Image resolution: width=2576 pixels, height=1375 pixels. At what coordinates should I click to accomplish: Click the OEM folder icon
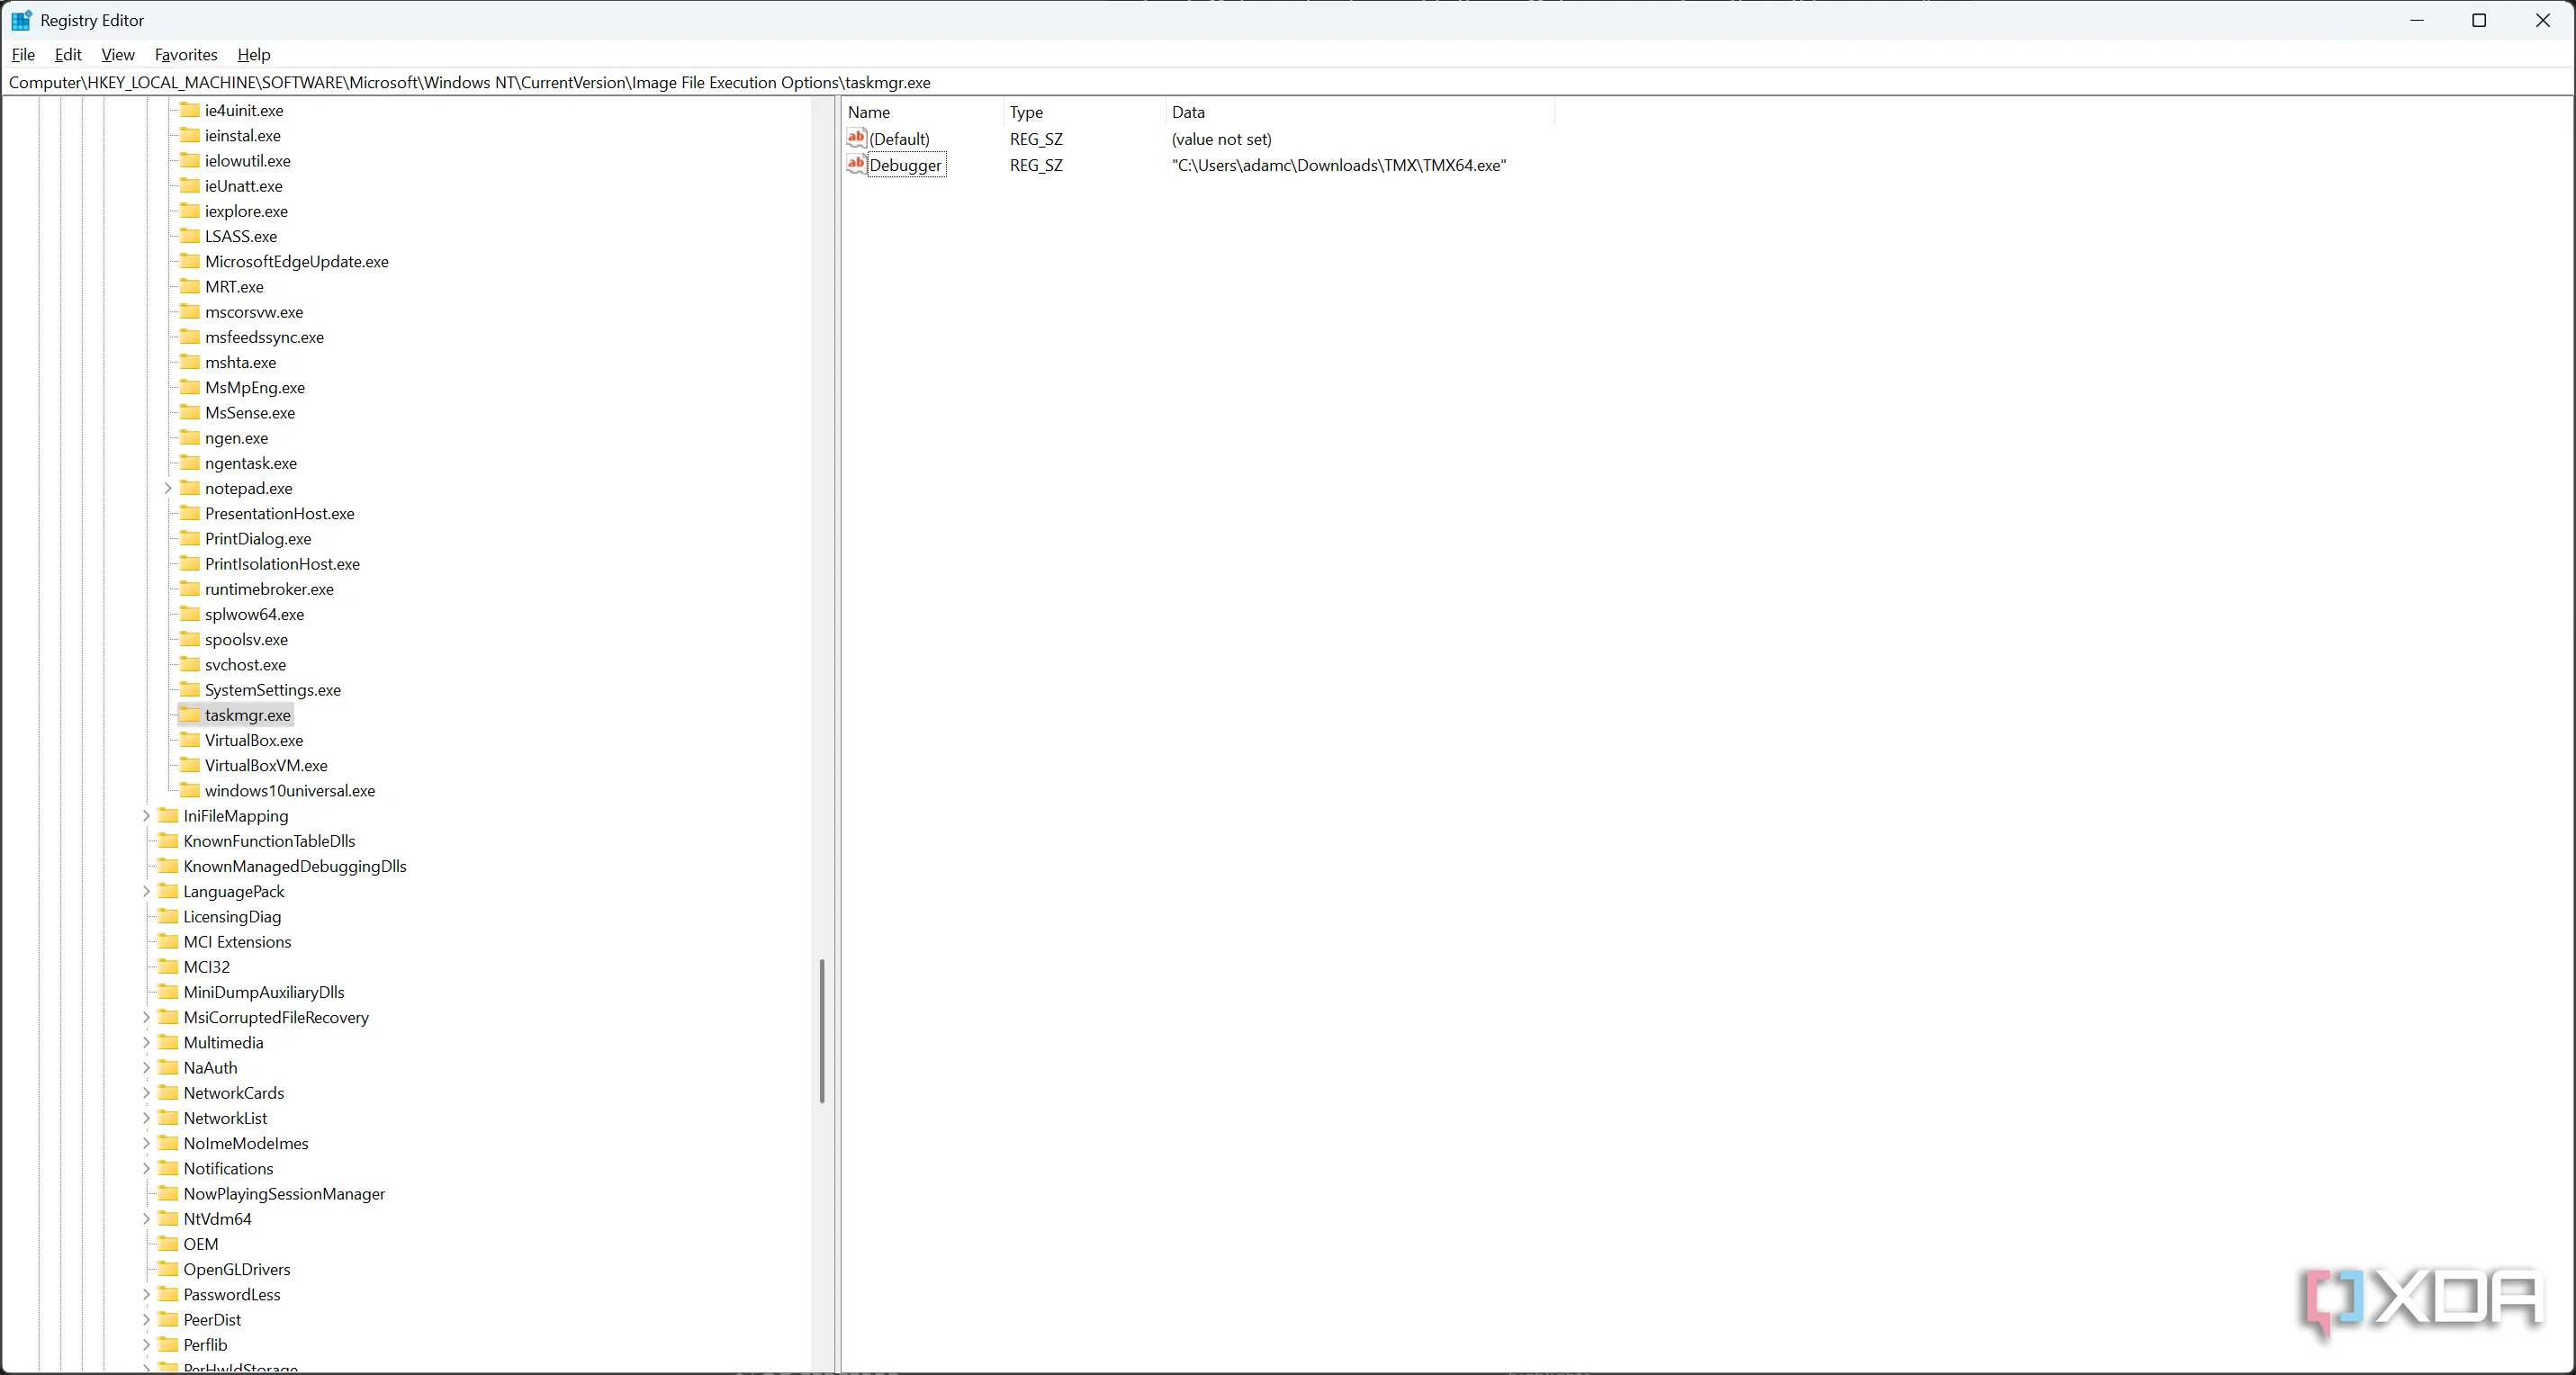point(168,1243)
